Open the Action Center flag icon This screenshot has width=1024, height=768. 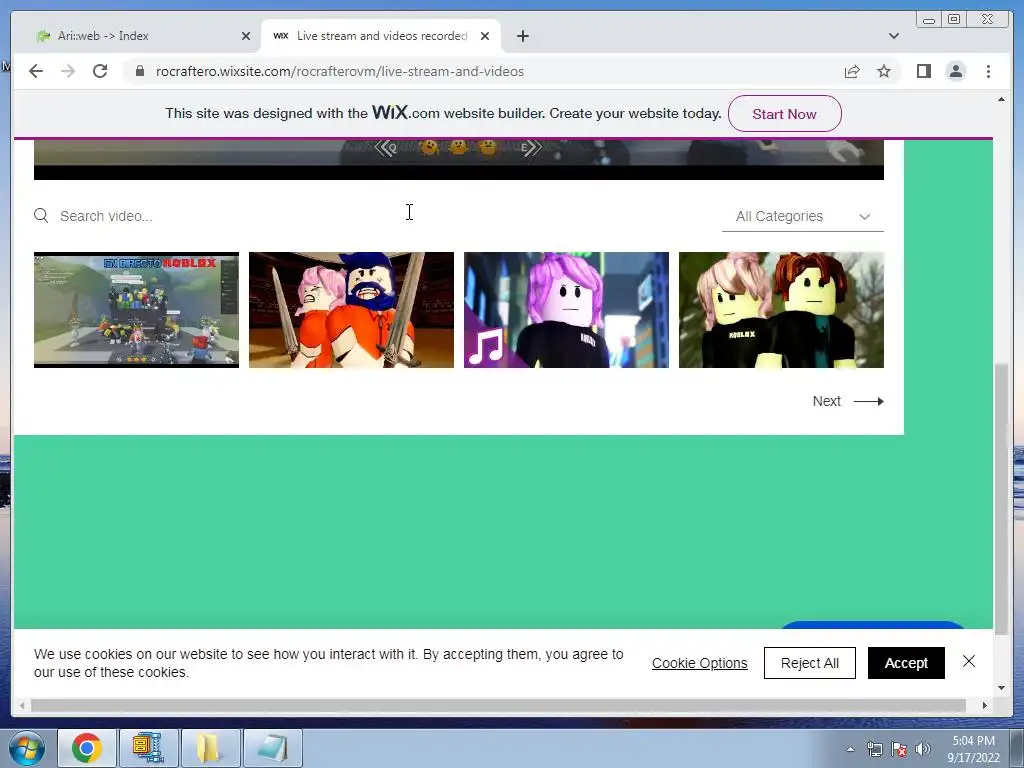(x=899, y=749)
